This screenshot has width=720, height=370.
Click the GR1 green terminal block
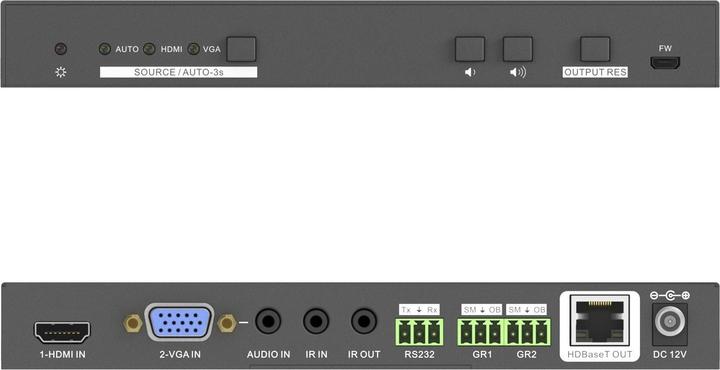click(481, 332)
